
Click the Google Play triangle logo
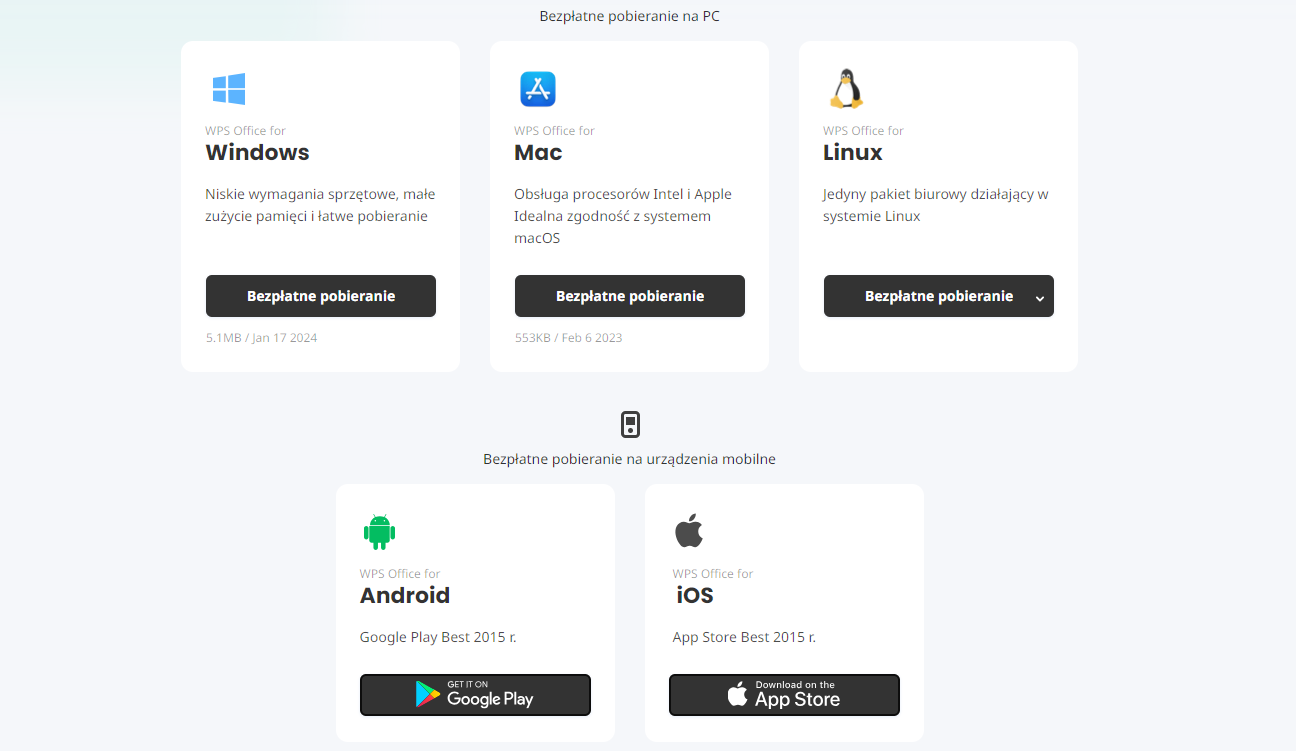(x=428, y=695)
